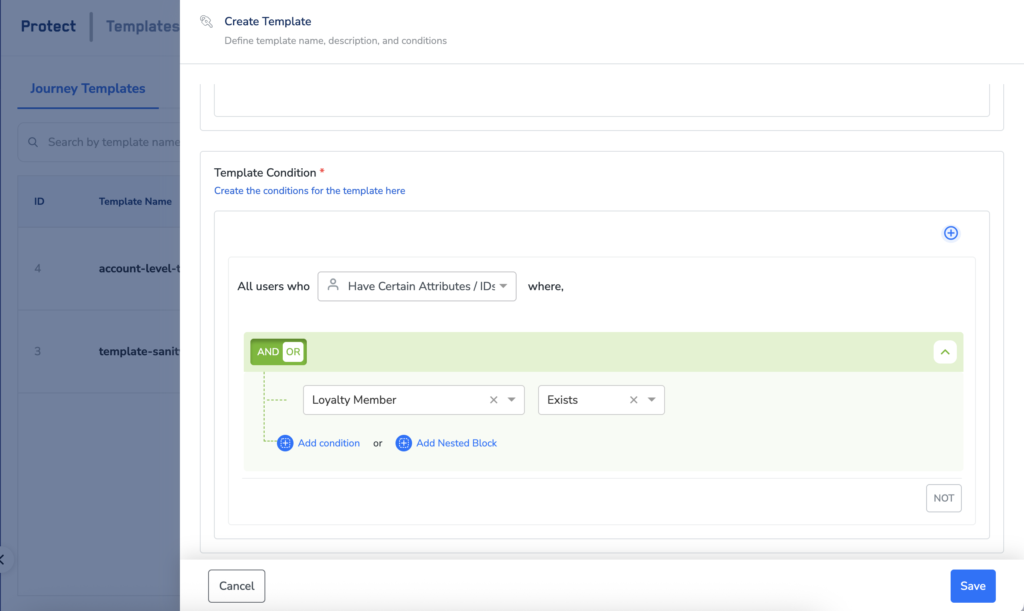Clear the Loyalty Member selection

[x=493, y=400]
